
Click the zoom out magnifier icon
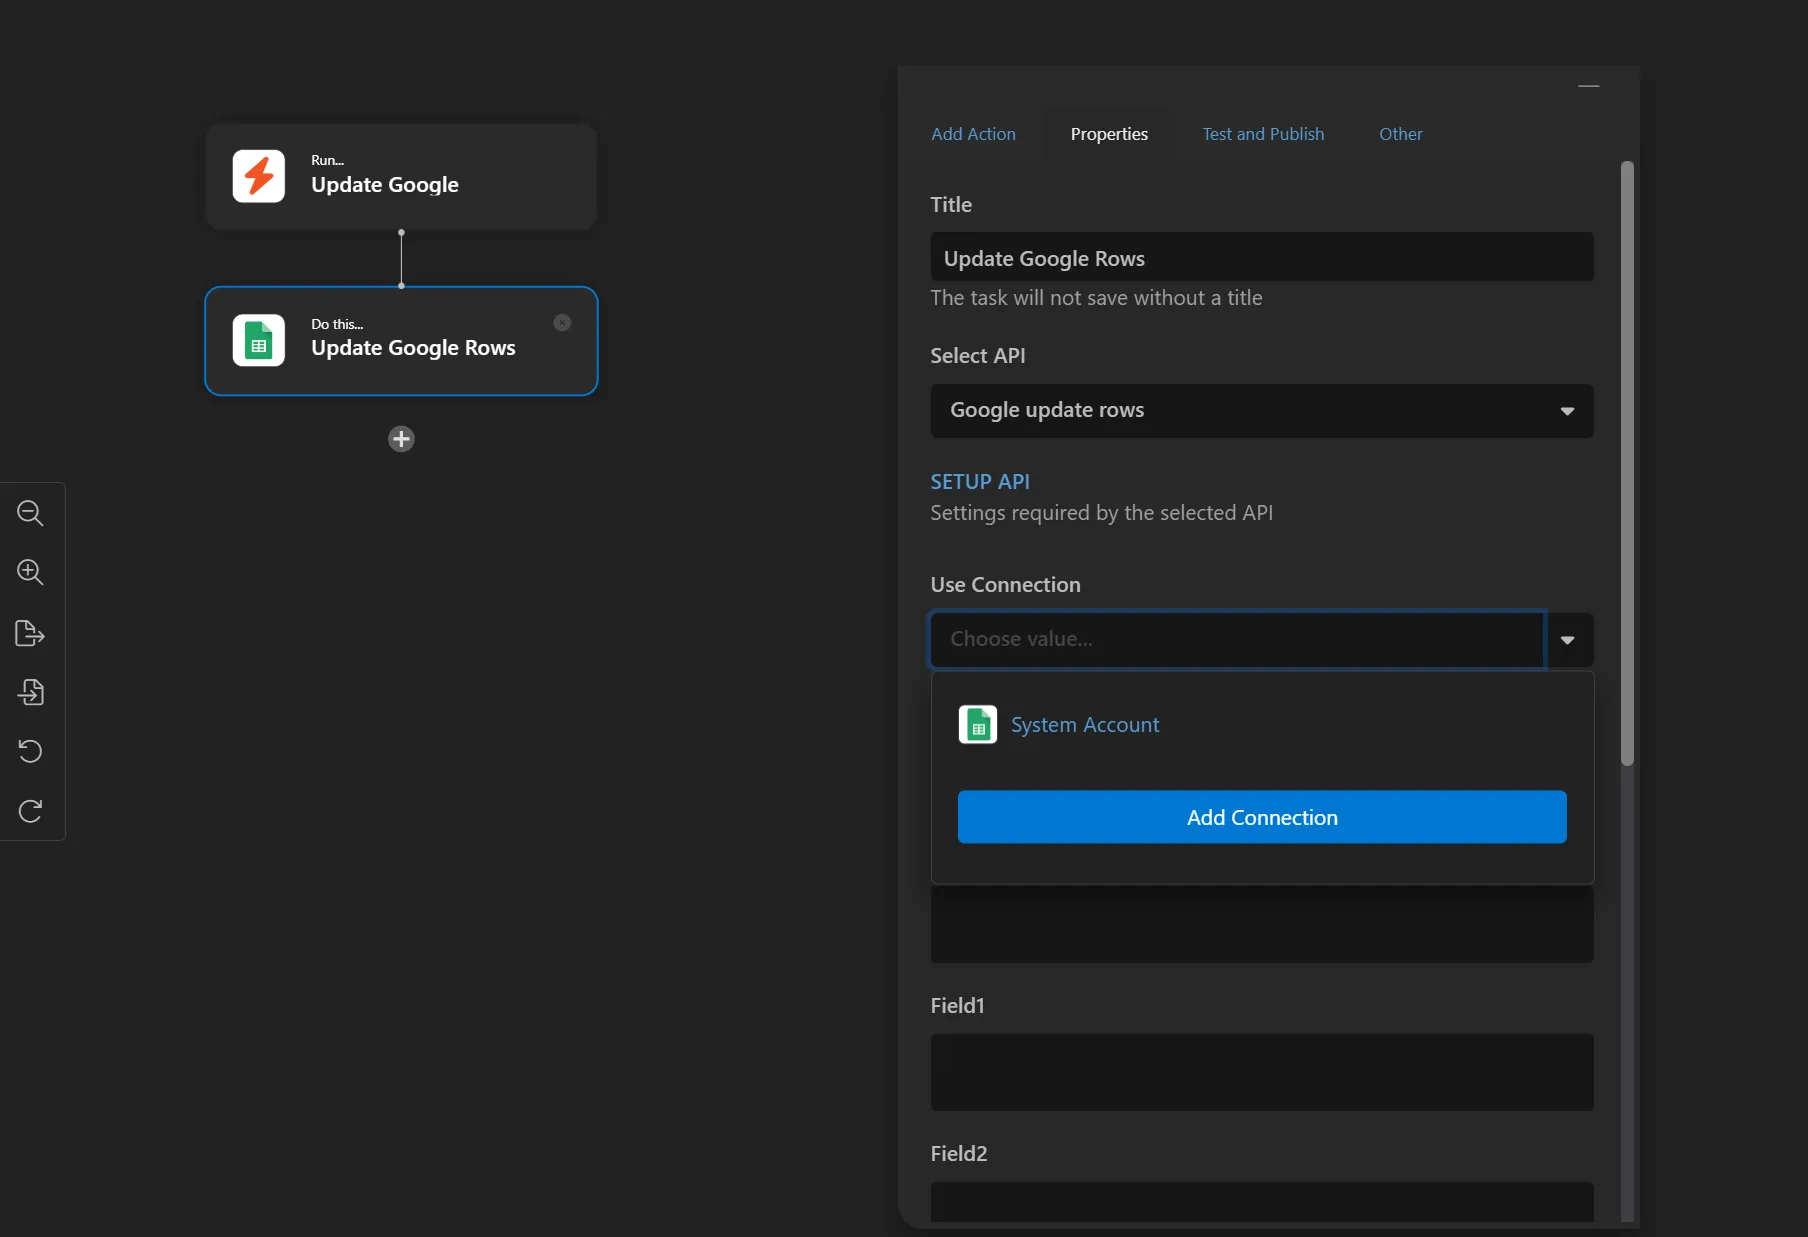pyautogui.click(x=30, y=513)
